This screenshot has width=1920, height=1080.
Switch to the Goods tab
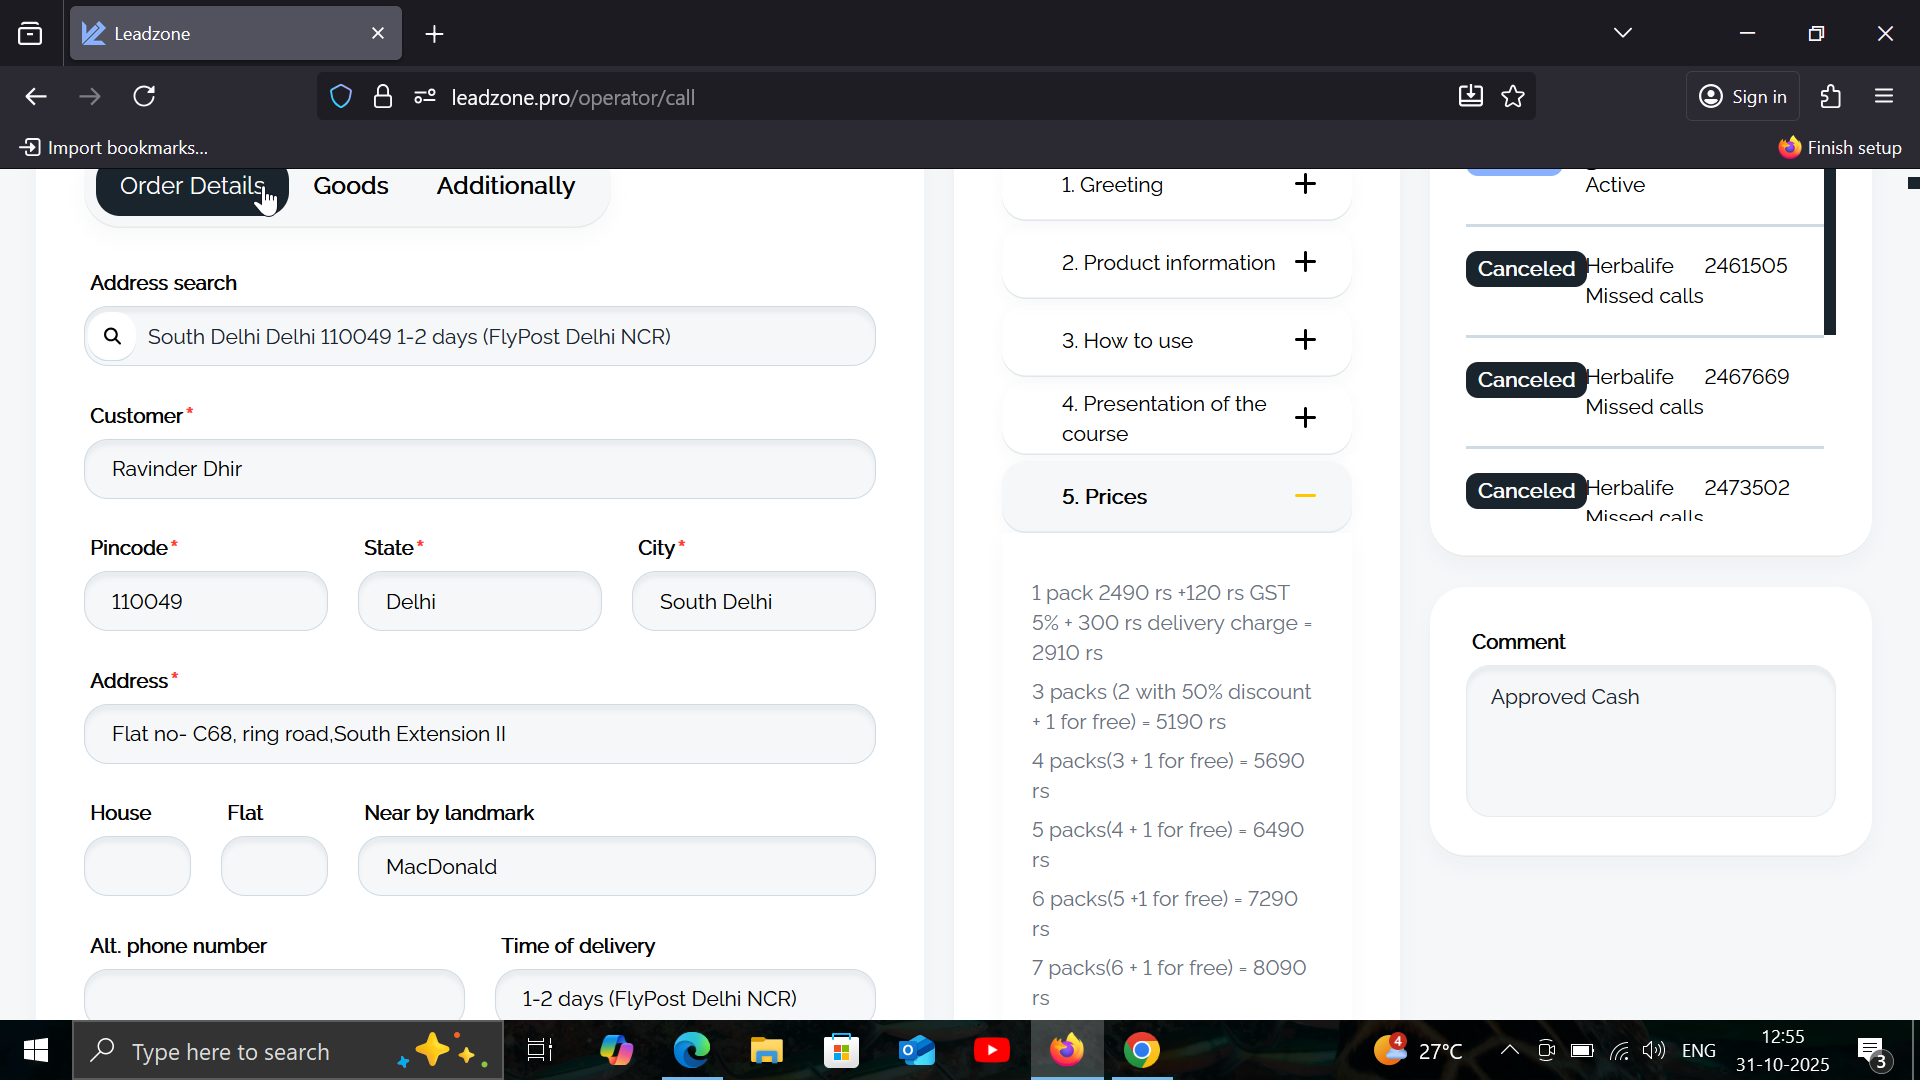[350, 186]
